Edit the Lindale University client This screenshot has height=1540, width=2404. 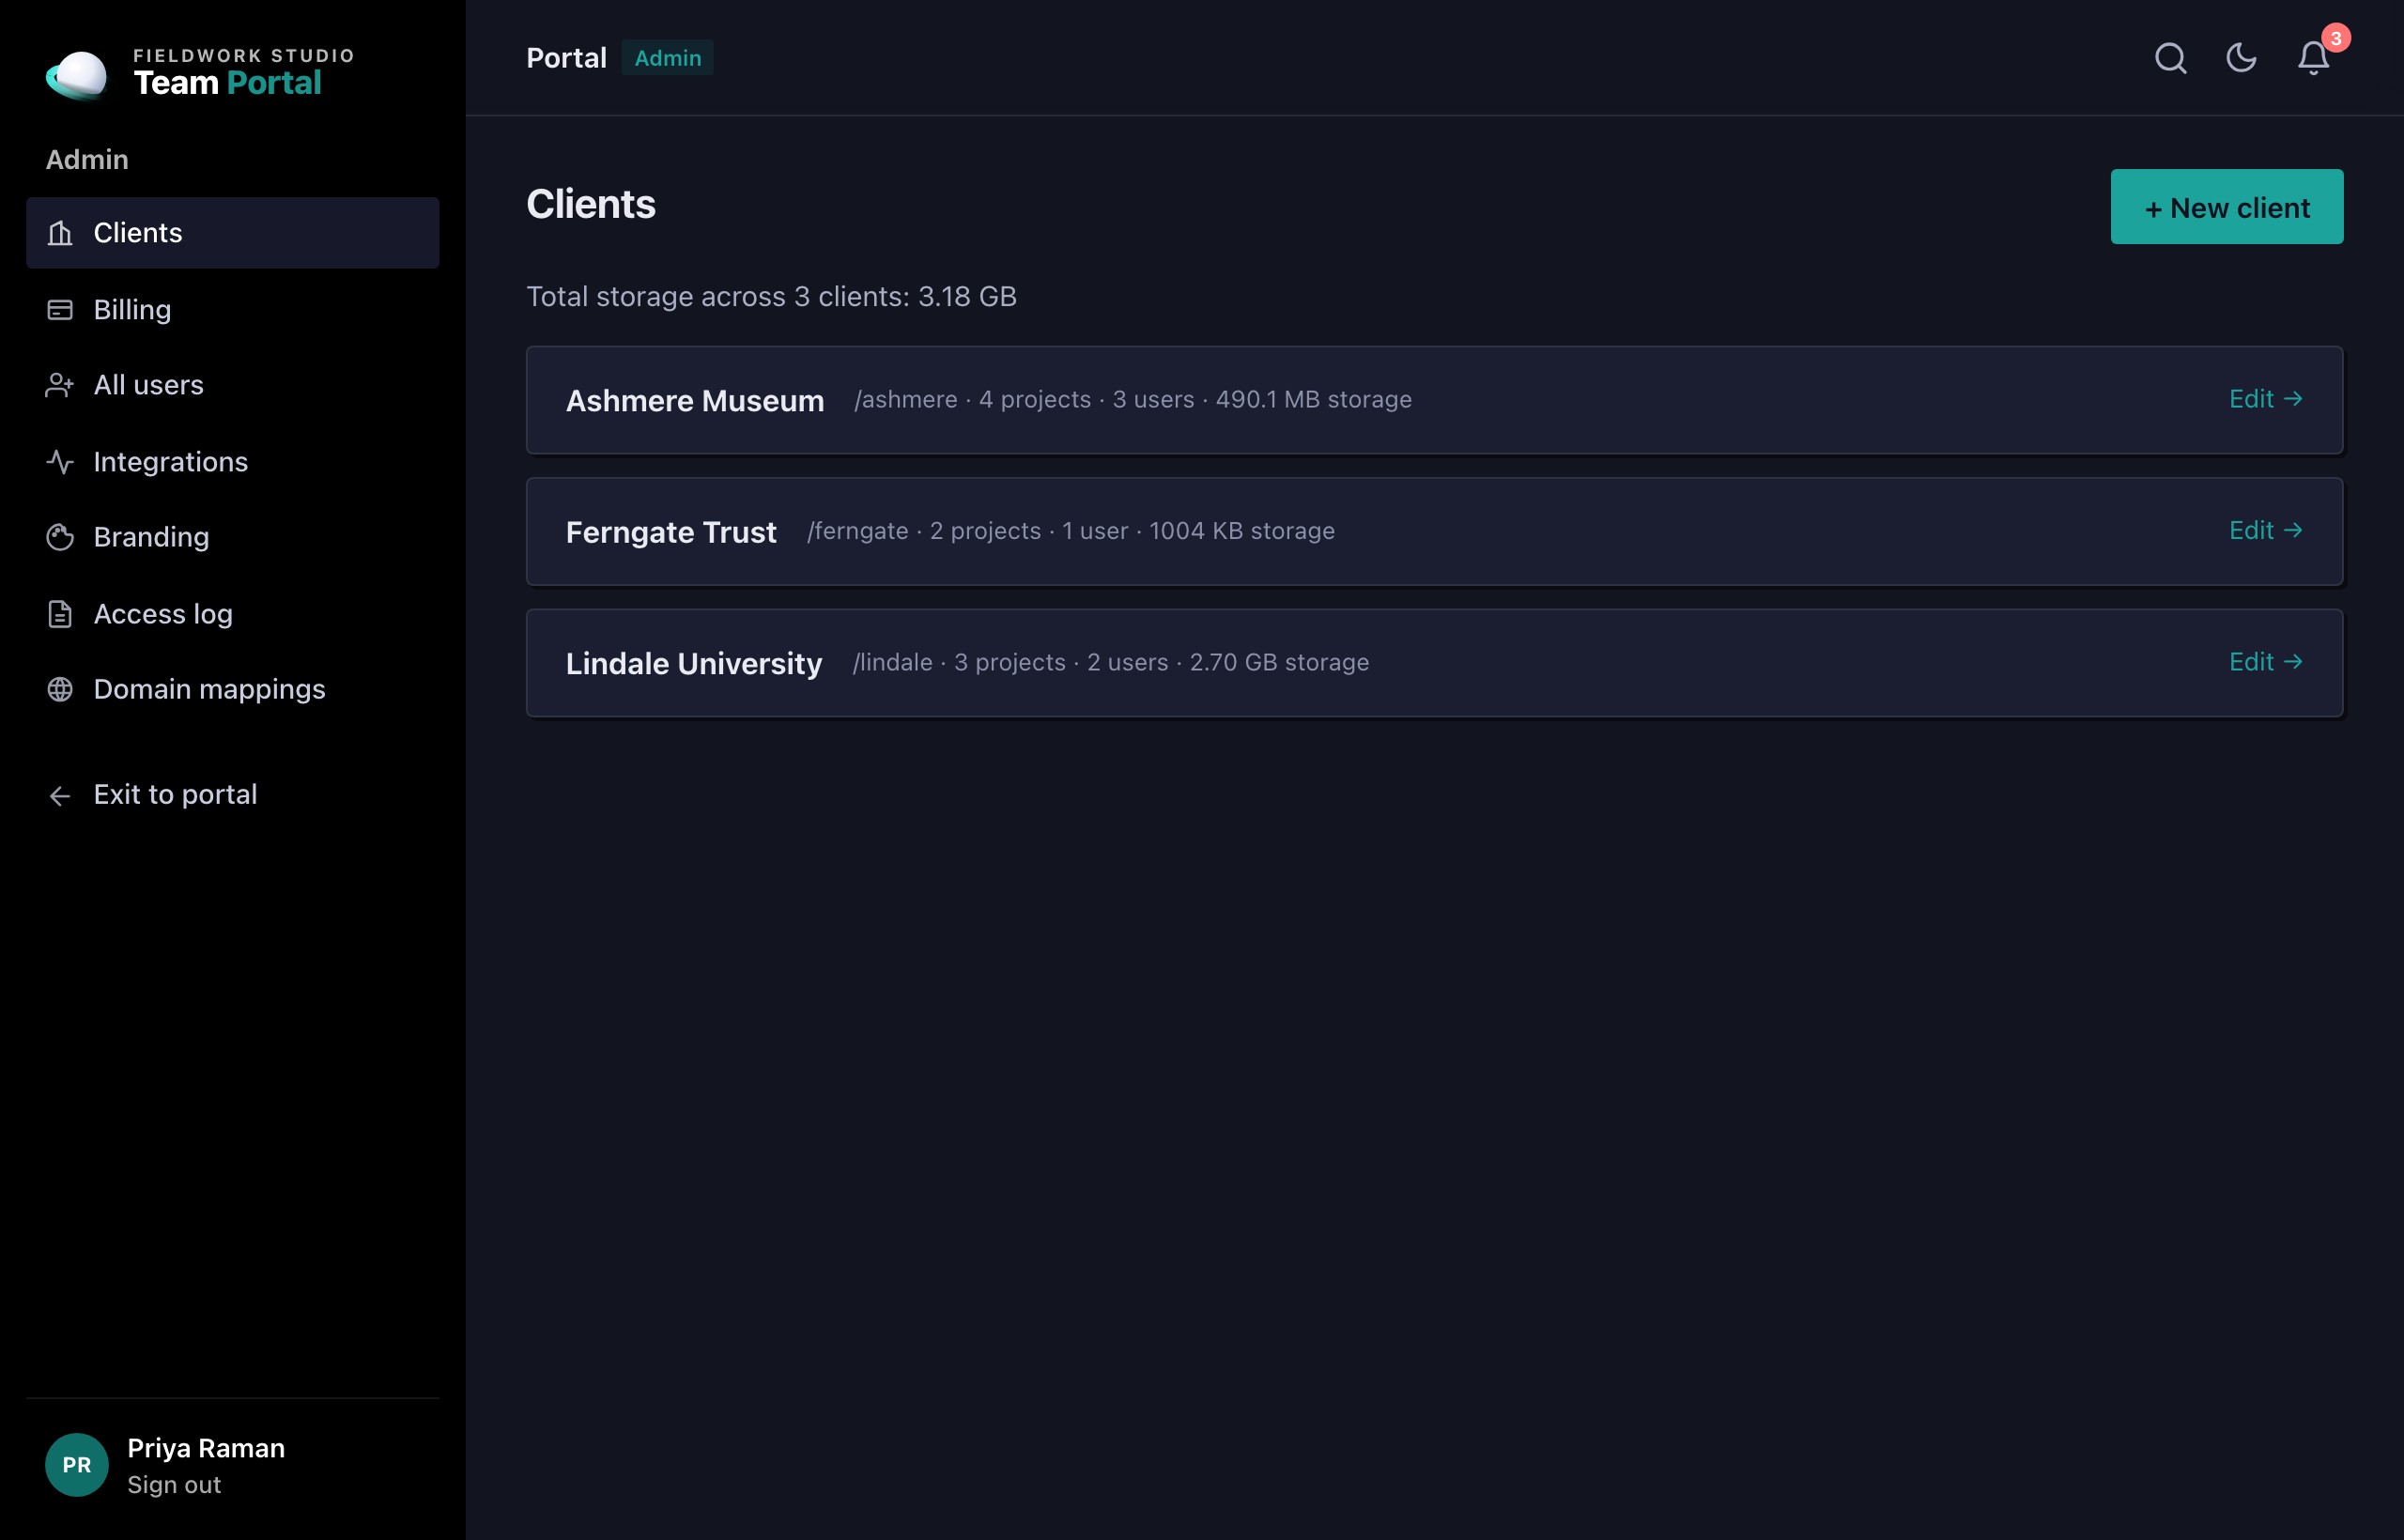pyautogui.click(x=2265, y=662)
